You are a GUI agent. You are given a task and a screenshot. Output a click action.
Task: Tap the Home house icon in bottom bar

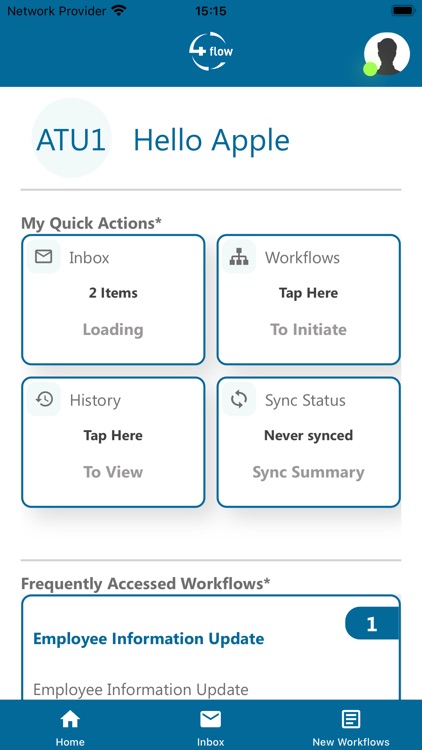[x=70, y=719]
